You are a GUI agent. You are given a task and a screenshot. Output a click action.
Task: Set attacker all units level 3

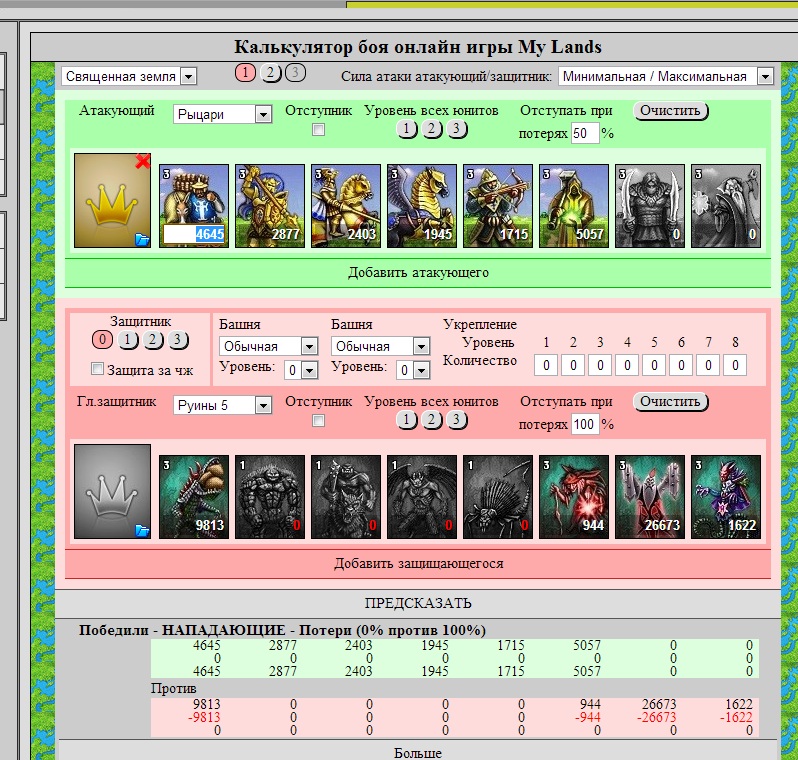coord(457,129)
